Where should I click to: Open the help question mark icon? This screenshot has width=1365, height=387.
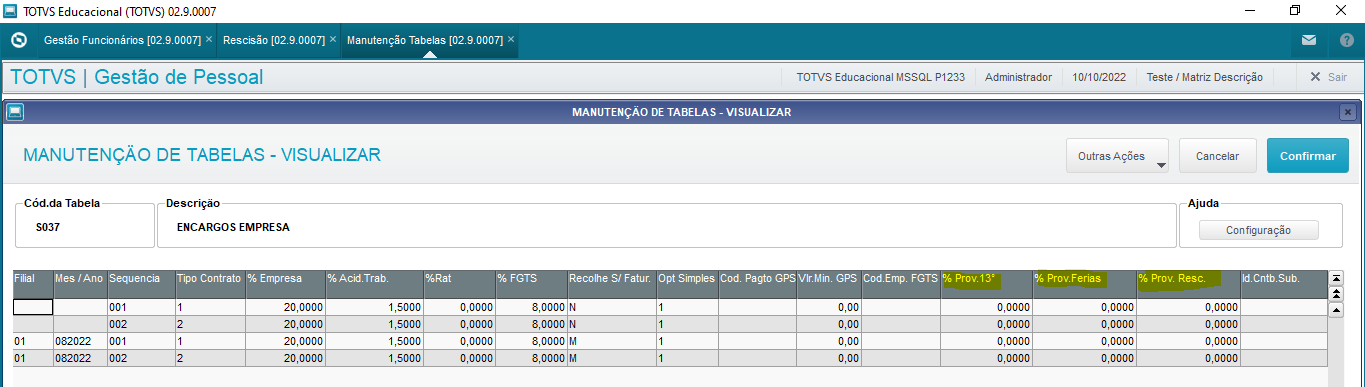click(1346, 41)
